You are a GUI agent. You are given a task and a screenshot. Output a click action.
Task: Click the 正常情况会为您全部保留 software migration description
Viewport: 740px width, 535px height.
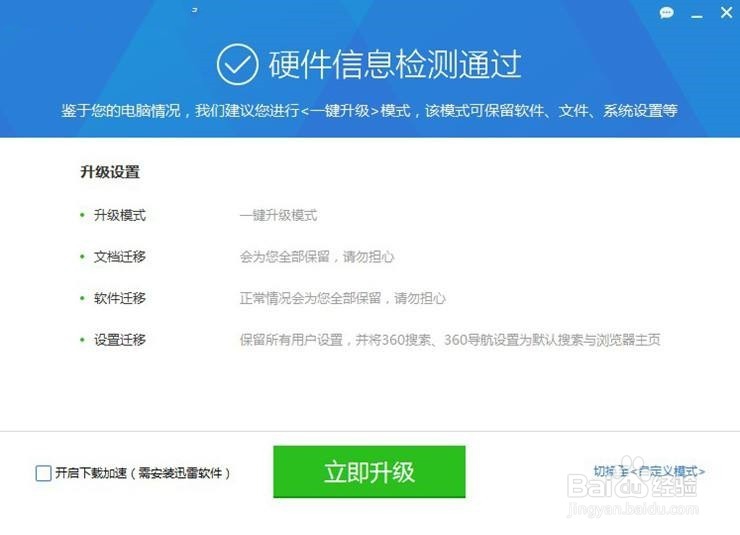pos(343,298)
